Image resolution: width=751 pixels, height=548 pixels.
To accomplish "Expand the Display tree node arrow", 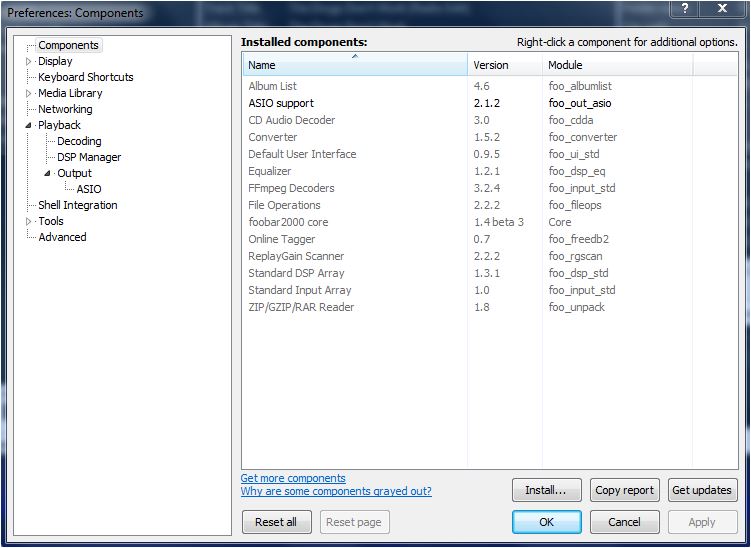I will pos(29,61).
